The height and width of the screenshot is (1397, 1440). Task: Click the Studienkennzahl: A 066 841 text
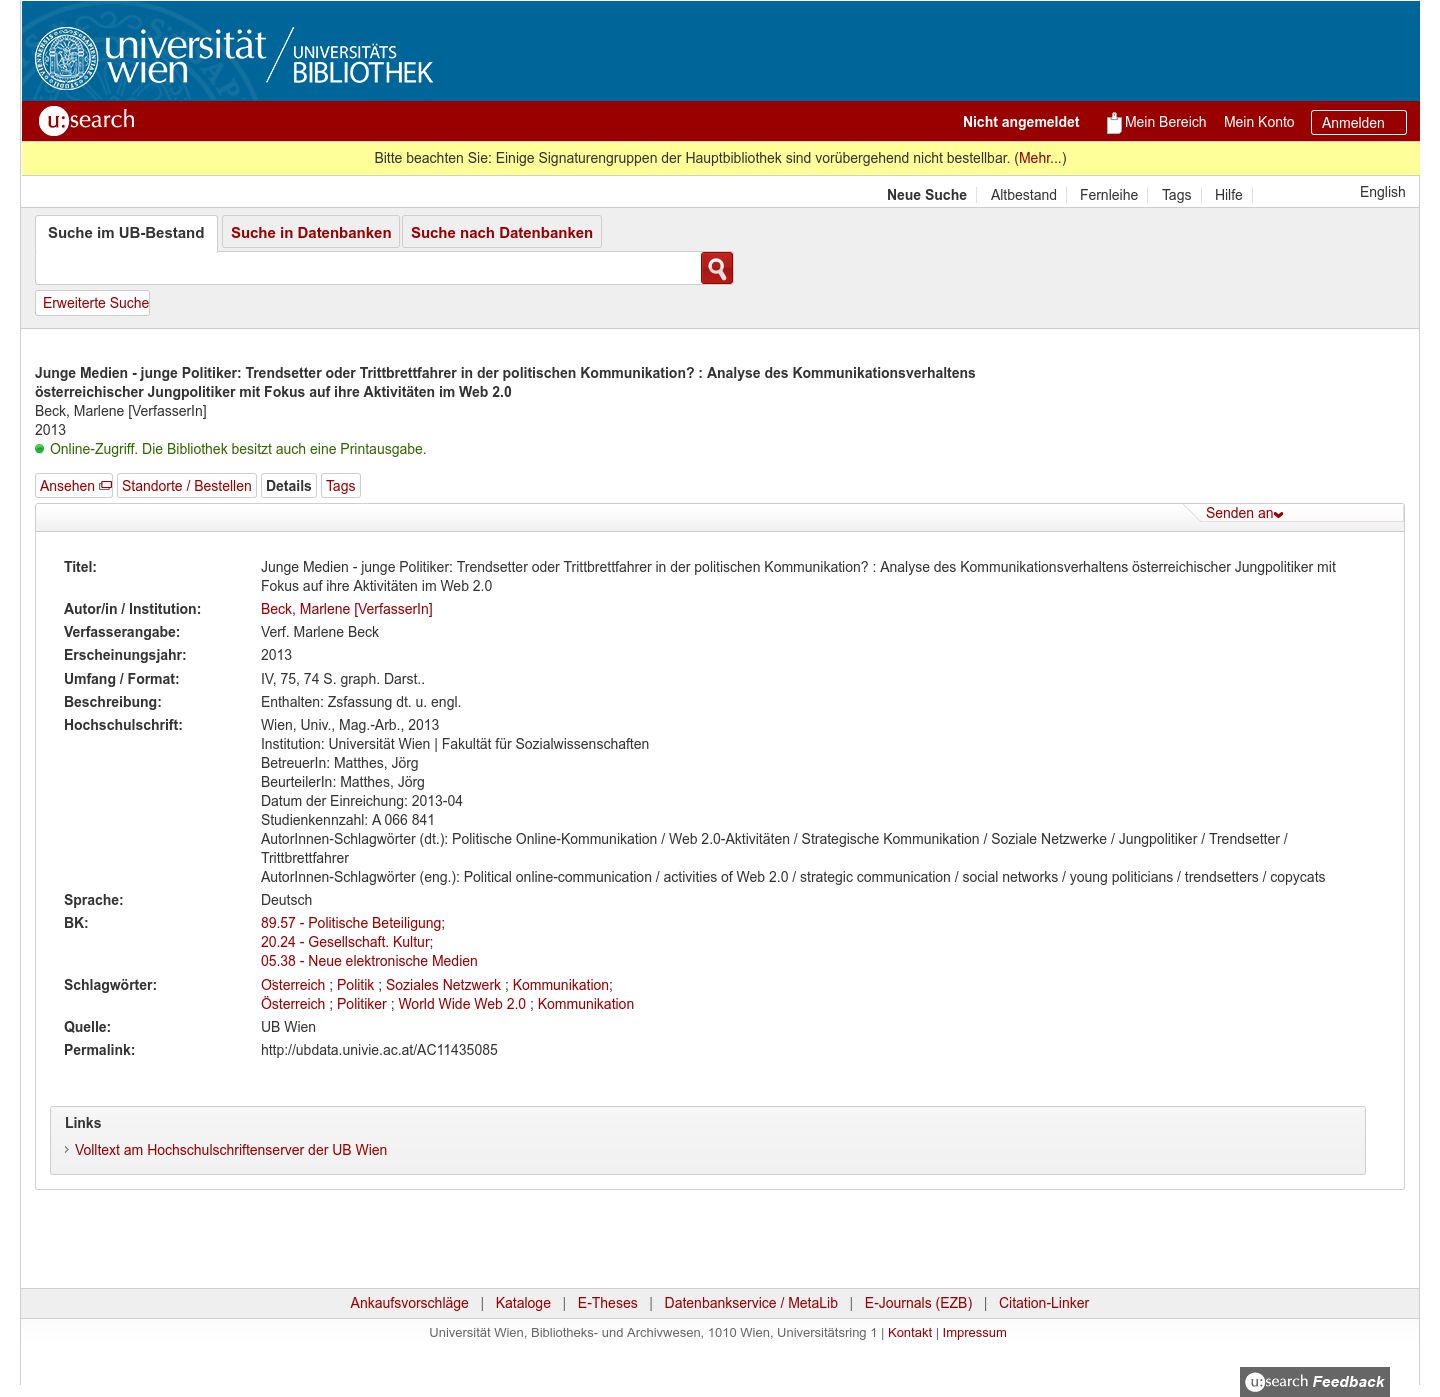(x=348, y=820)
